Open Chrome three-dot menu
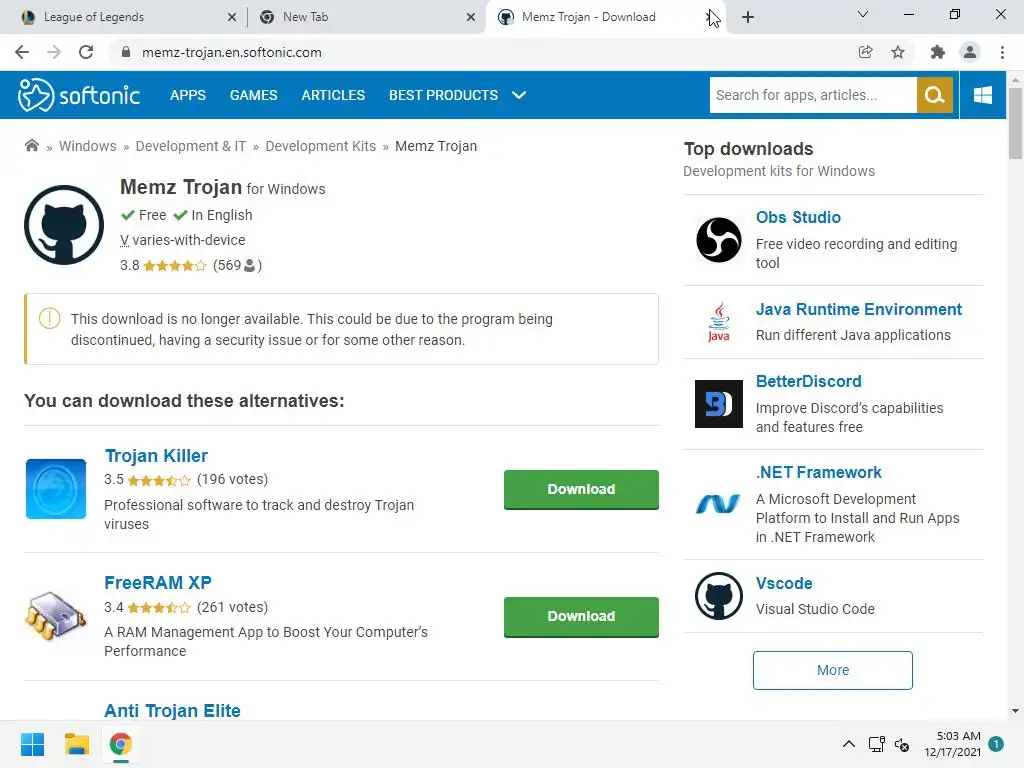The width and height of the screenshot is (1024, 768). click(1002, 52)
